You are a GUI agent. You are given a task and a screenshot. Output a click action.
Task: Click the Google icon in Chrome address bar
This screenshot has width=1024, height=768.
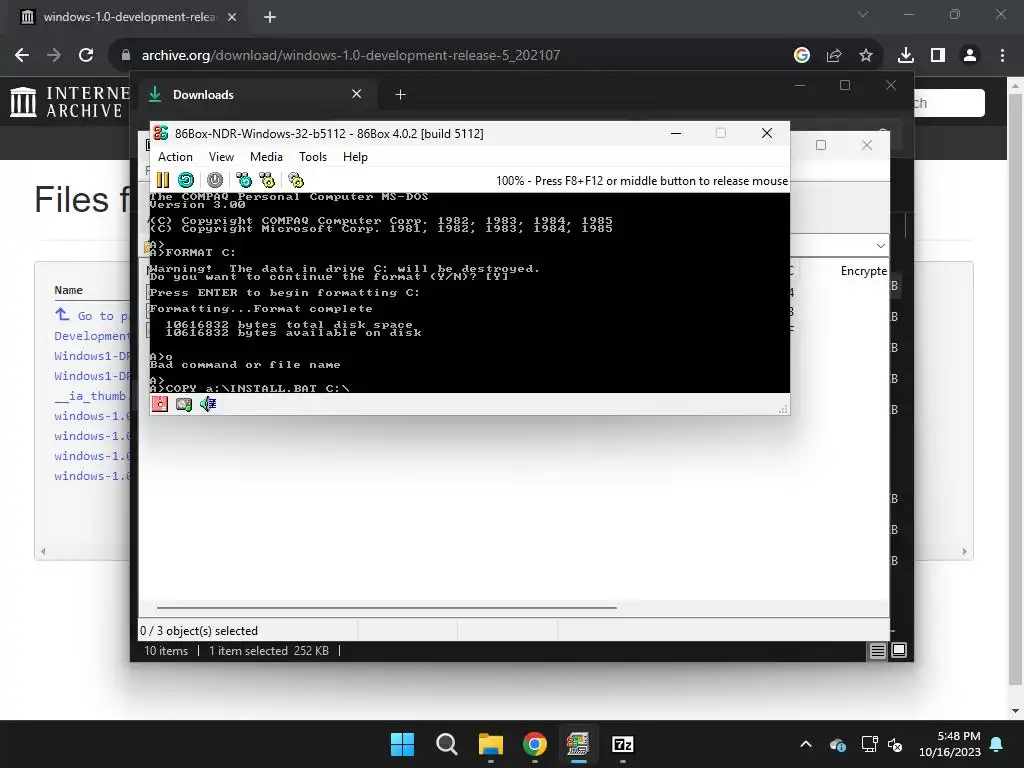(802, 56)
